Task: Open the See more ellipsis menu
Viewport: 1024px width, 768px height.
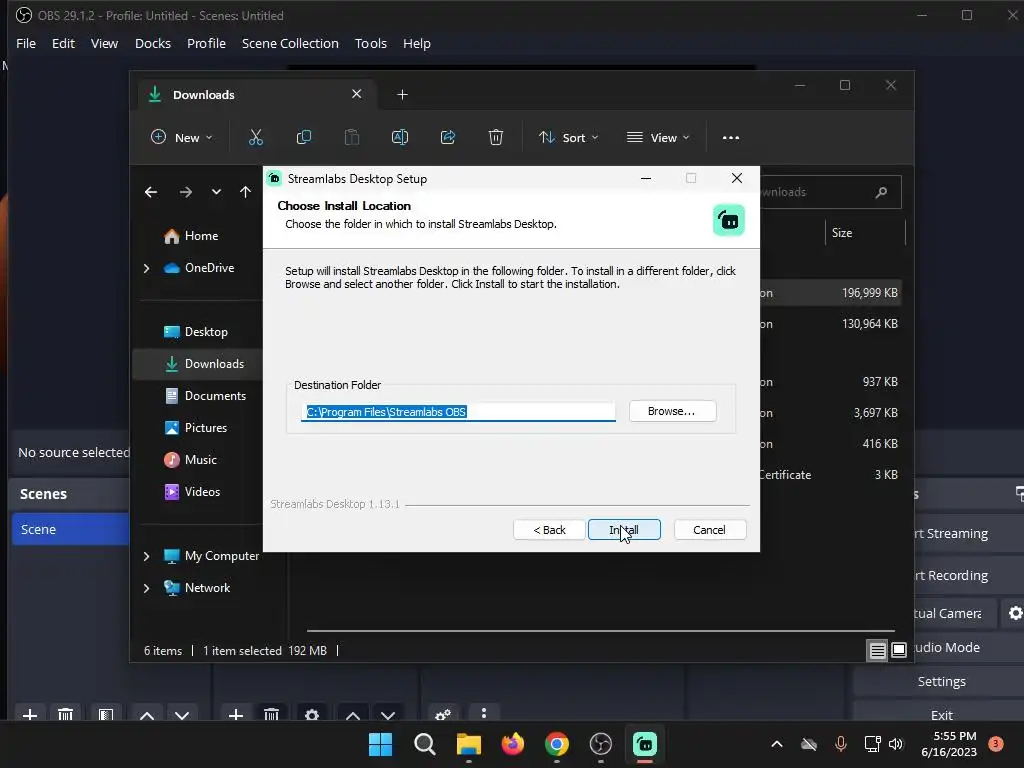Action: pos(731,138)
